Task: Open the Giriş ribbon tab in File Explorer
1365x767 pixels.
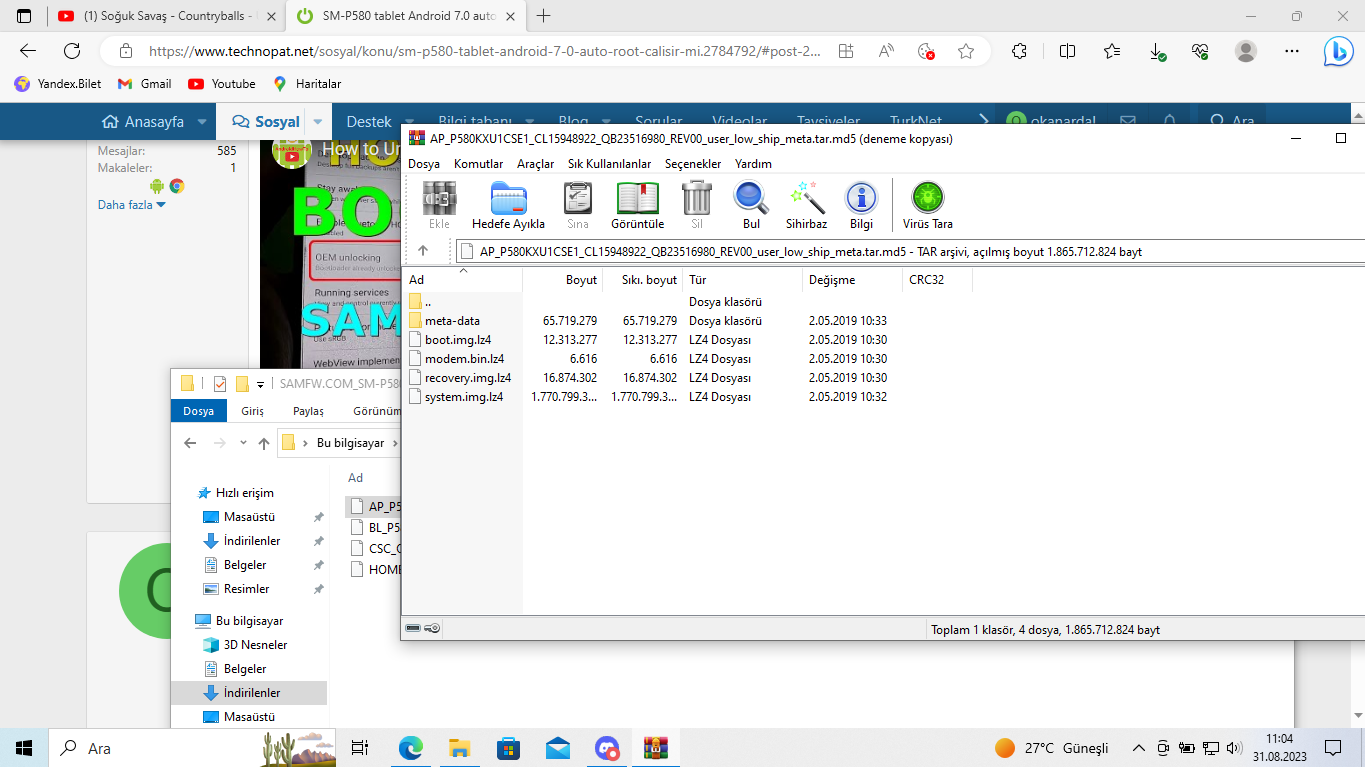Action: (252, 411)
